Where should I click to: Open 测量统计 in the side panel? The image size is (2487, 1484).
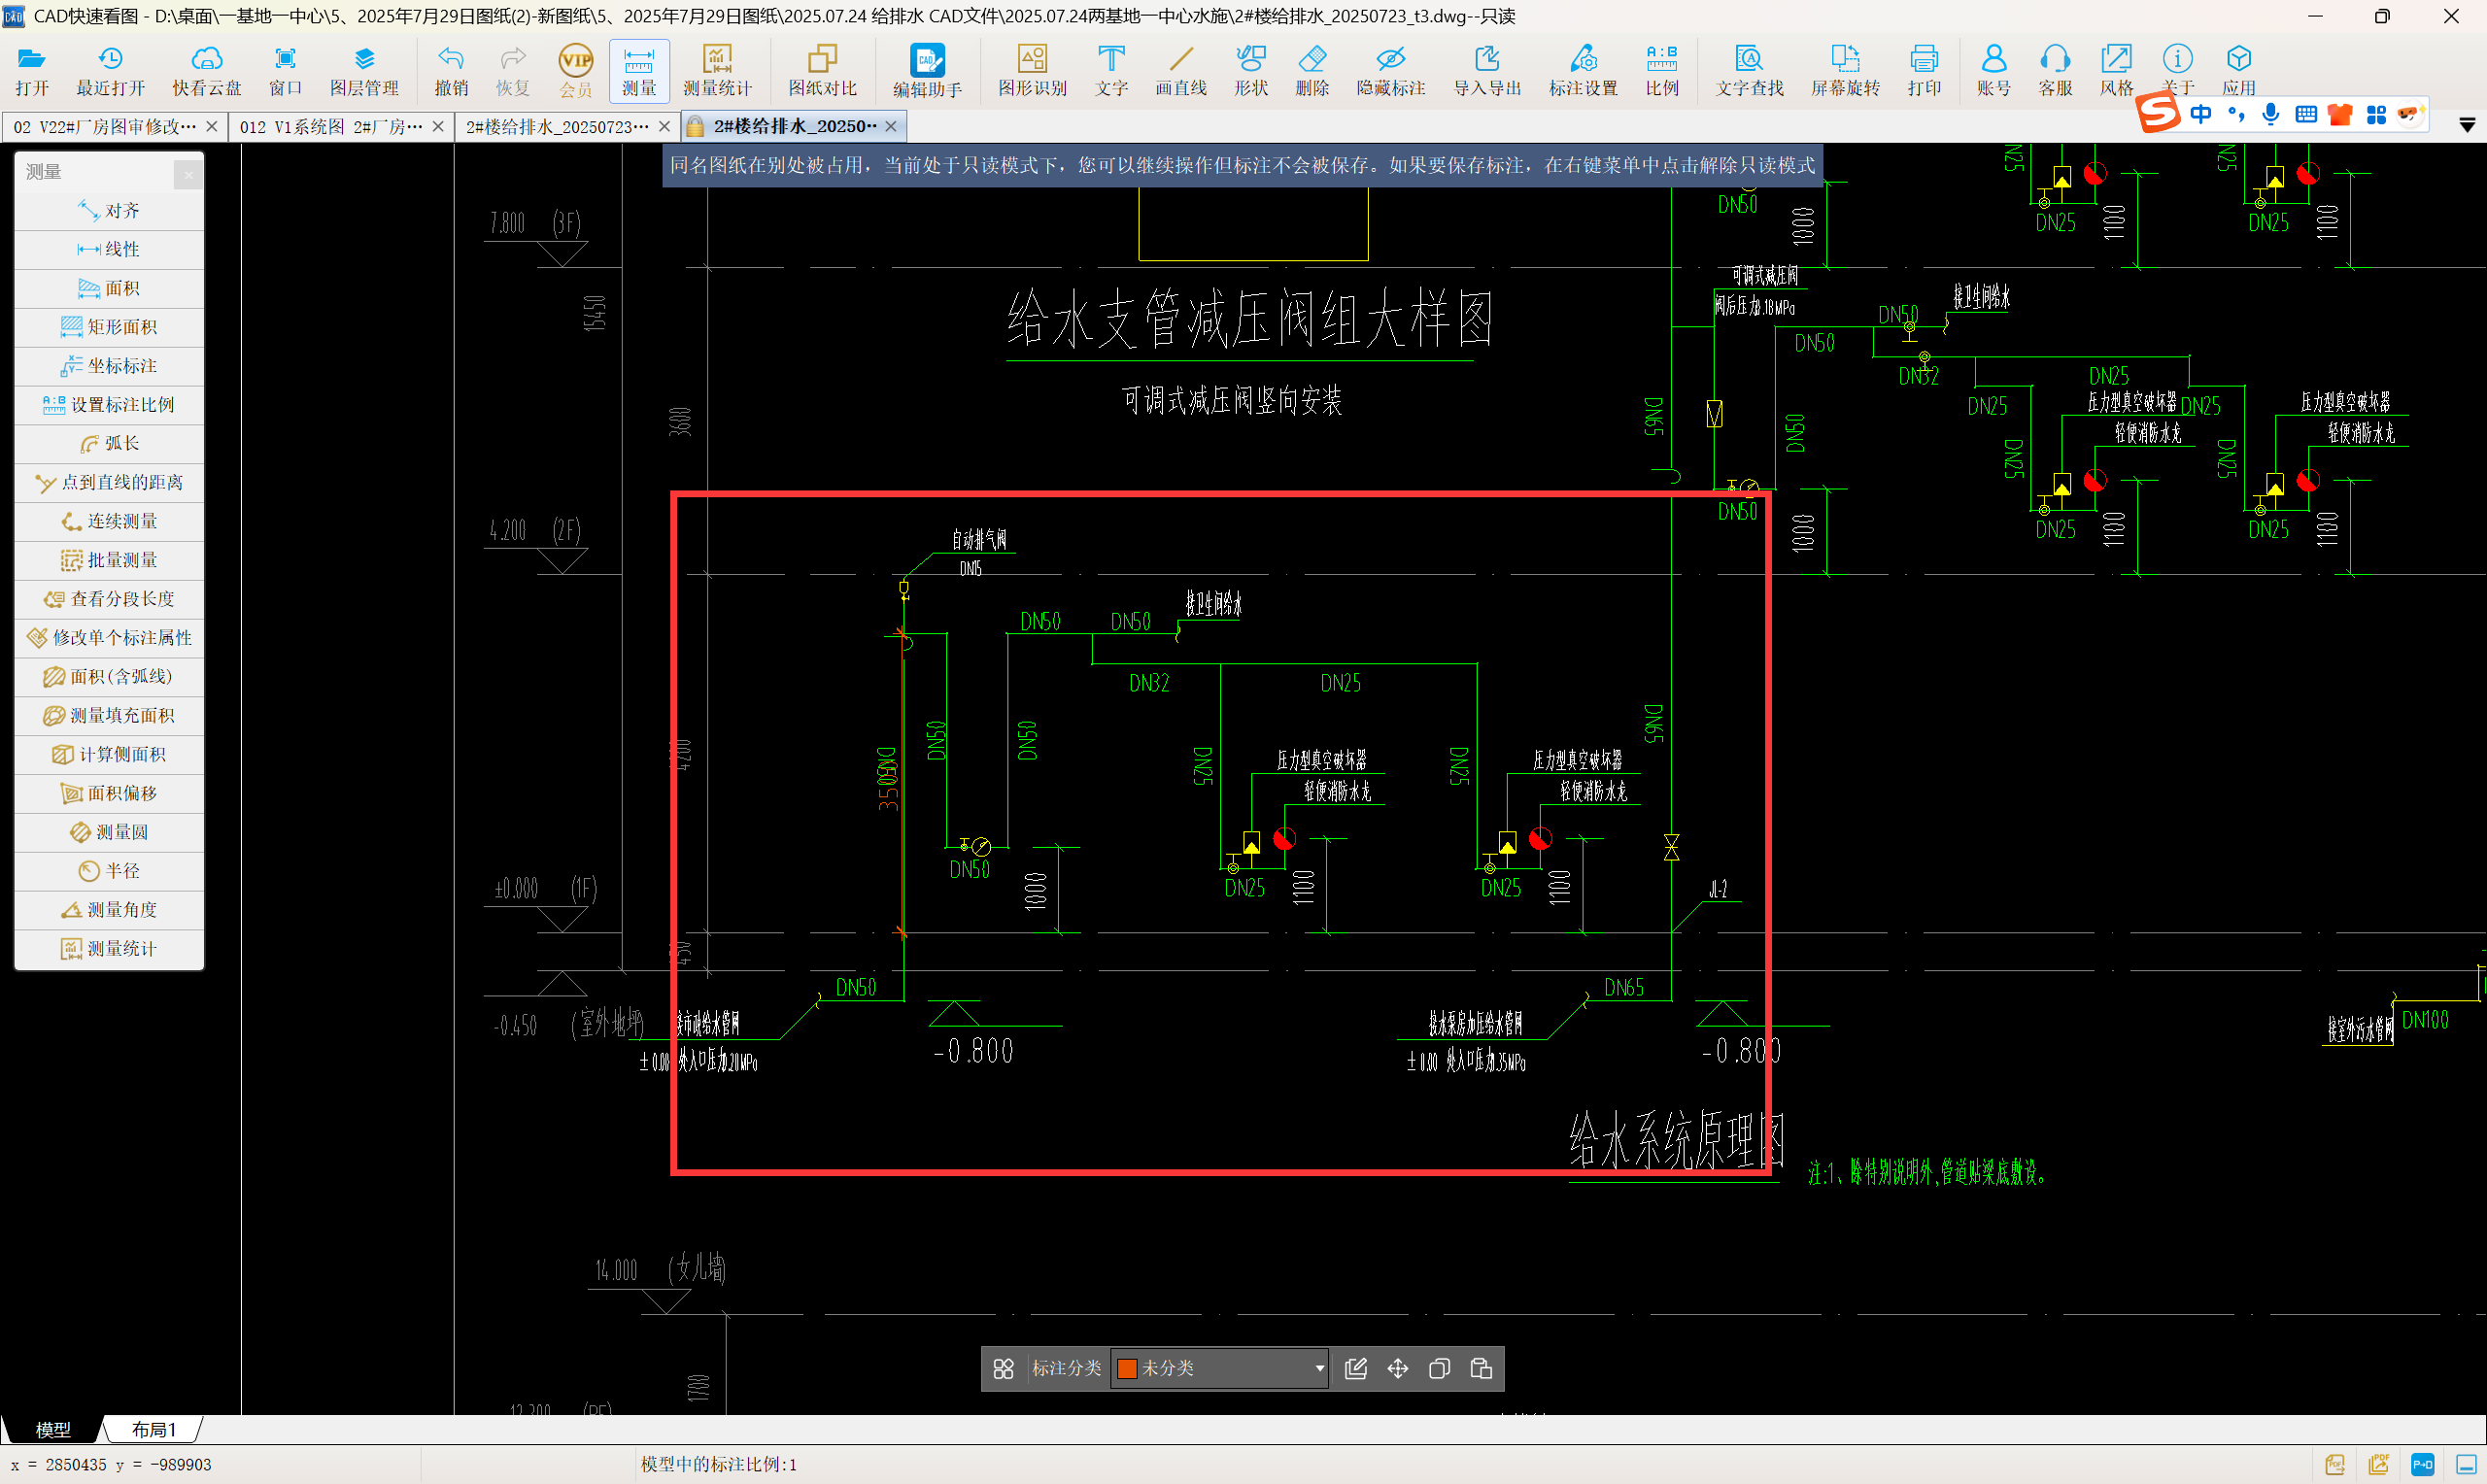coord(110,948)
